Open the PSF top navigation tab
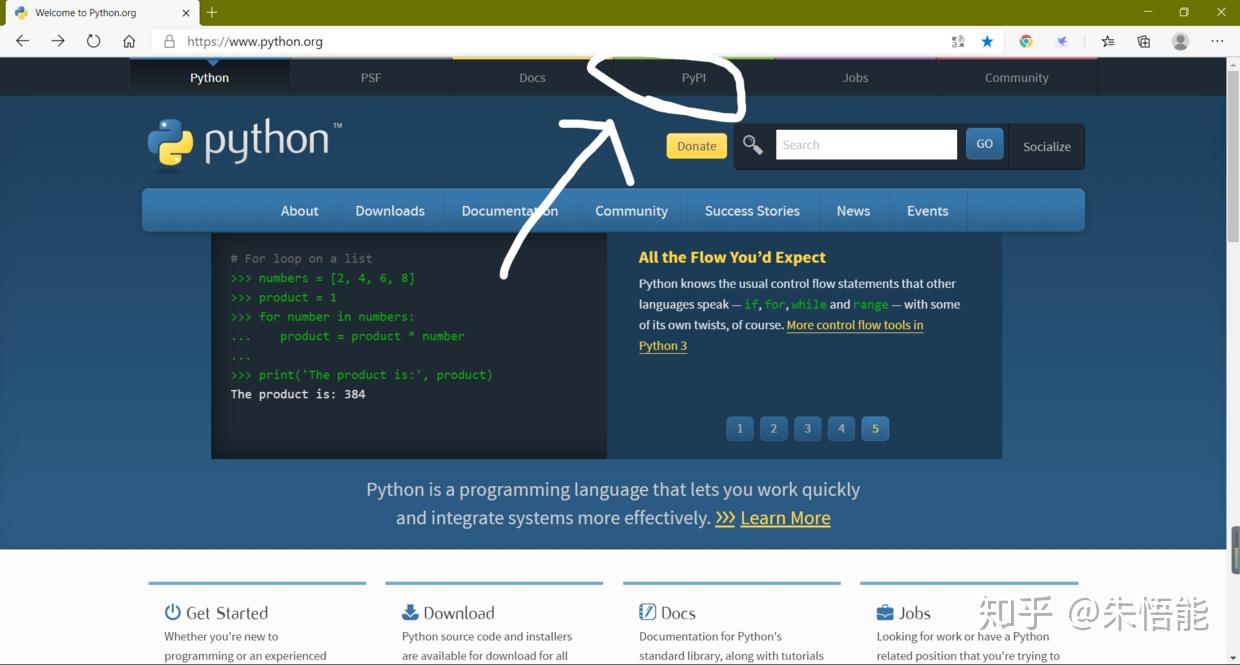Viewport: 1240px width, 665px height. [371, 77]
